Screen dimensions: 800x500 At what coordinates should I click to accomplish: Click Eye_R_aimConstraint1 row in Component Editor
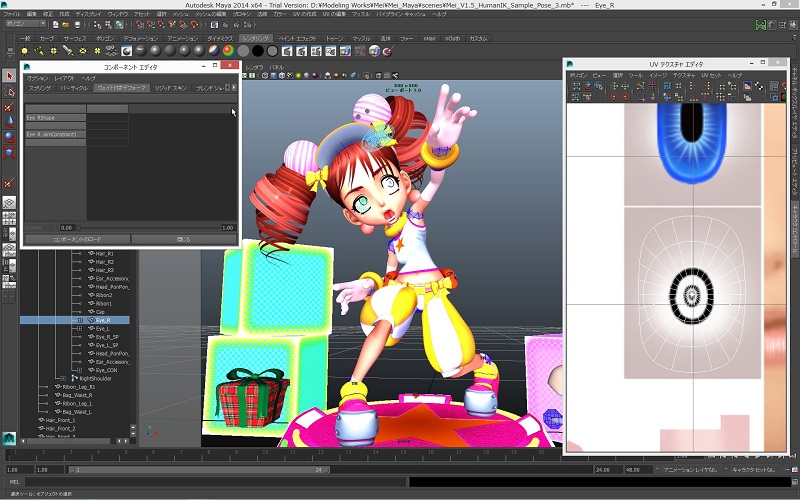tap(56, 134)
